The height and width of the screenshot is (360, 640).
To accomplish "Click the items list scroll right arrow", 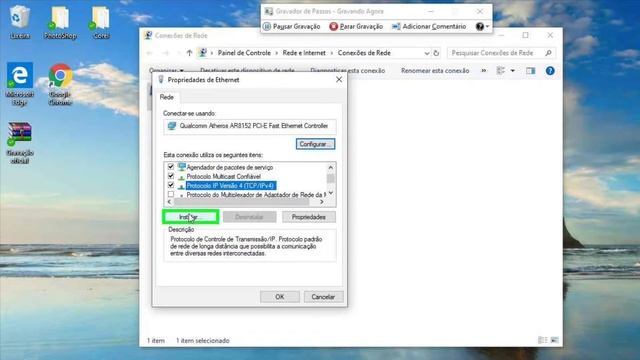I will 322,202.
